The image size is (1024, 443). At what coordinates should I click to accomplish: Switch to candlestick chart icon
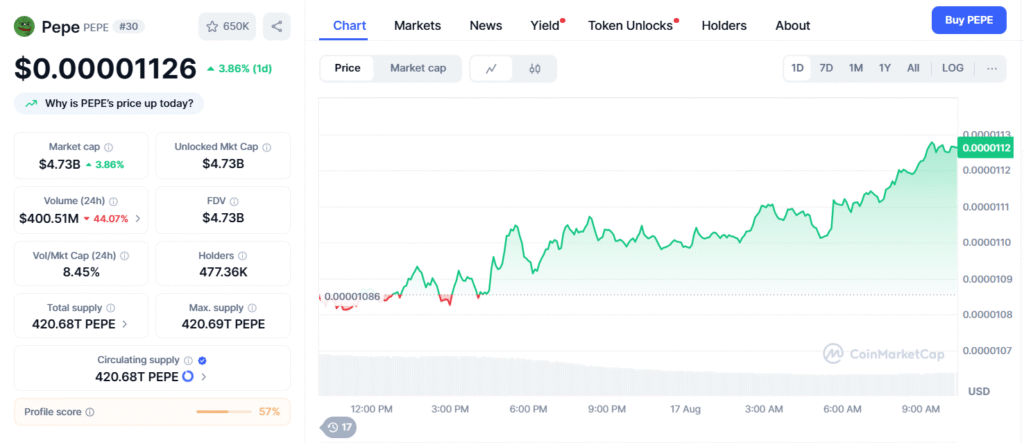(535, 69)
